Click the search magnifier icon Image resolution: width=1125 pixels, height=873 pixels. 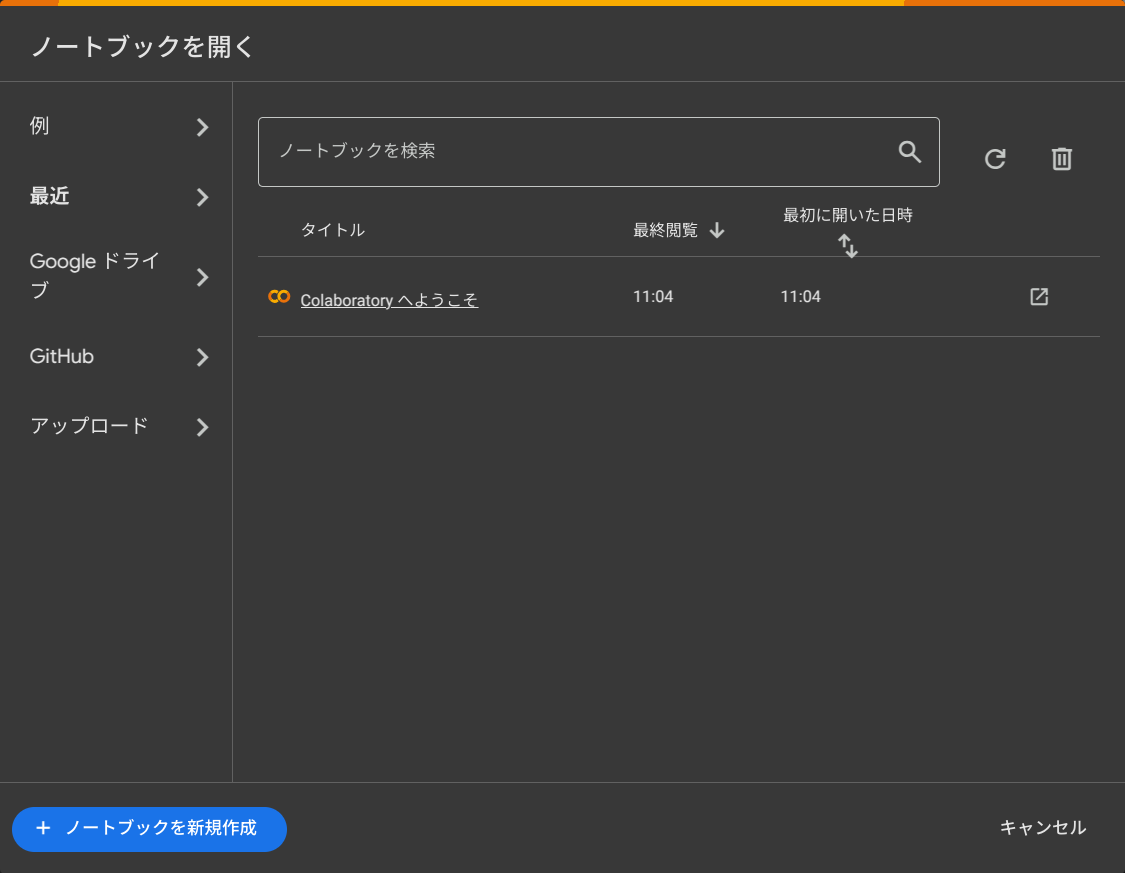pyautogui.click(x=910, y=151)
